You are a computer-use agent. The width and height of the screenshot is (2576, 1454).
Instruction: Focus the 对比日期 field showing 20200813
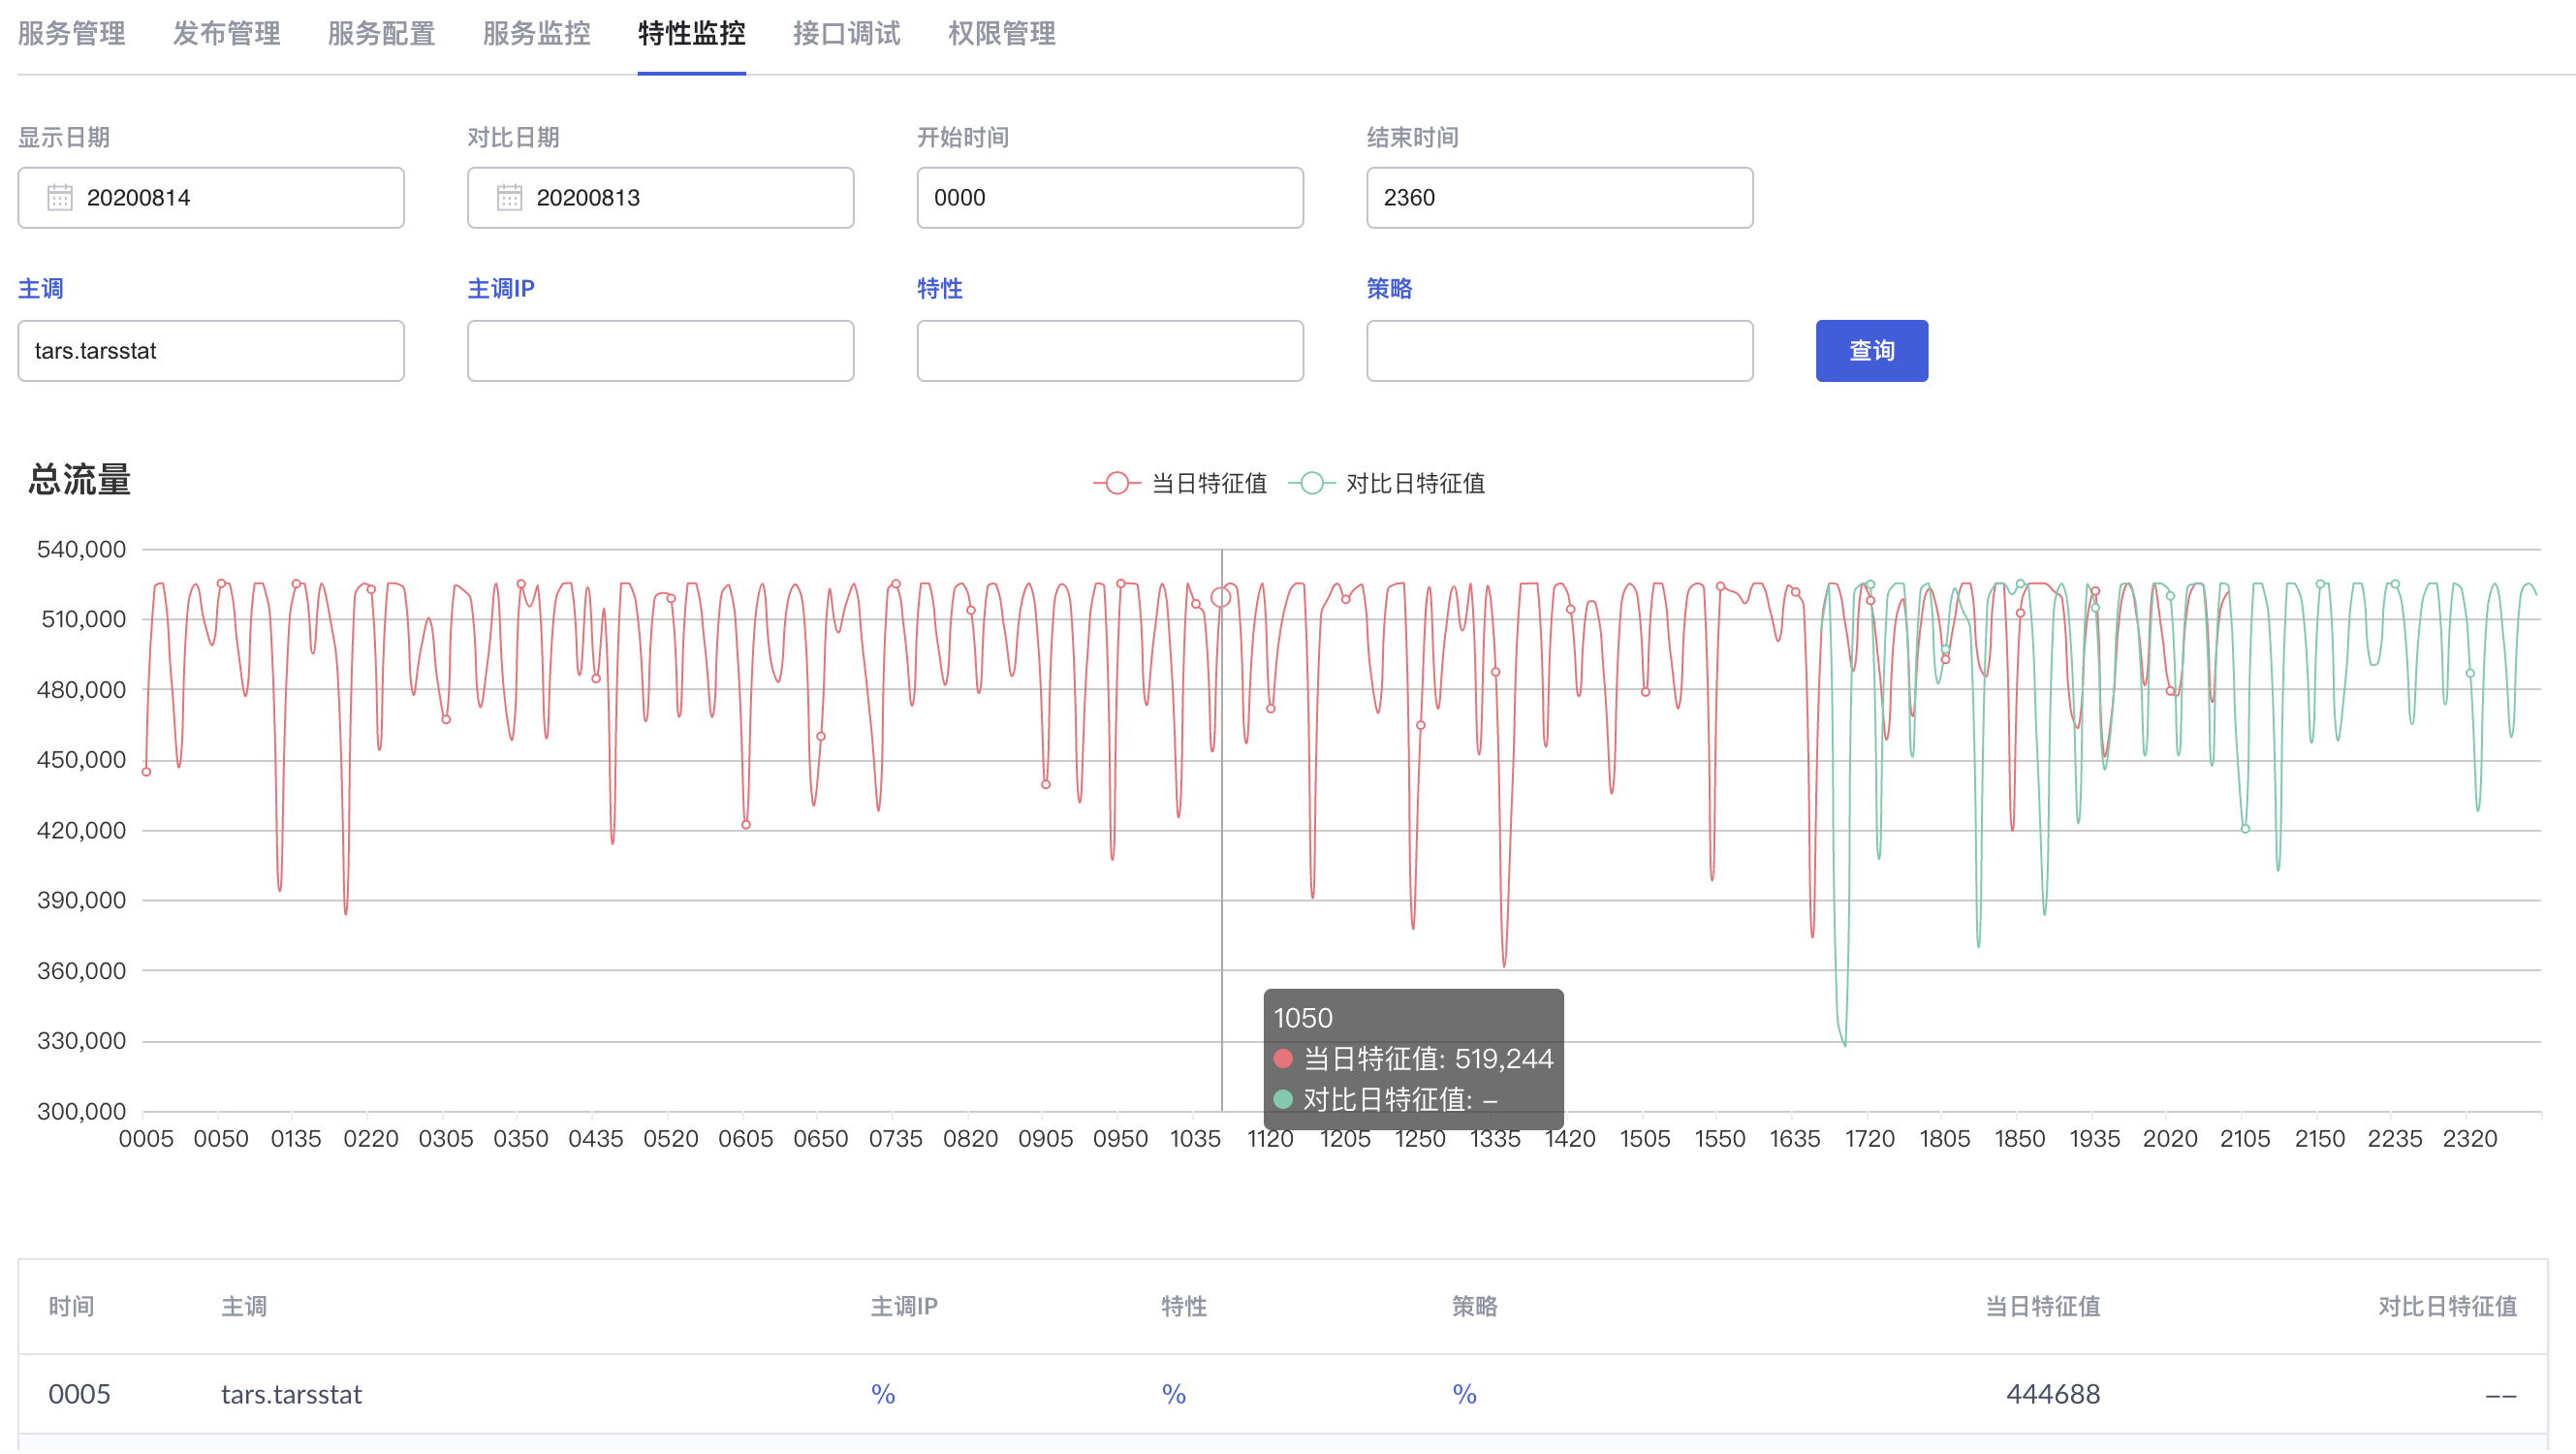click(660, 198)
